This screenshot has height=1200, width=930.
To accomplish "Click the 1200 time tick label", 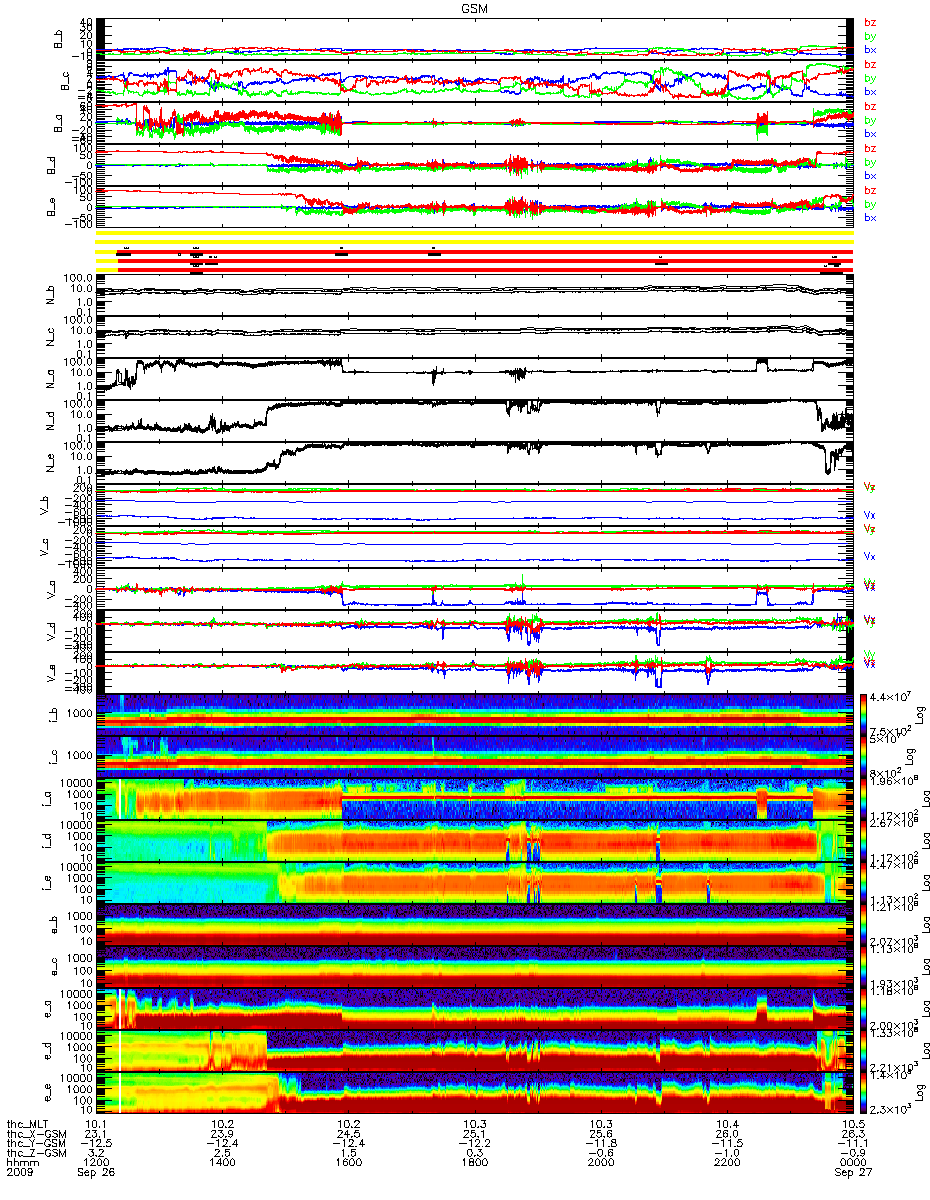I will 96,1164.
